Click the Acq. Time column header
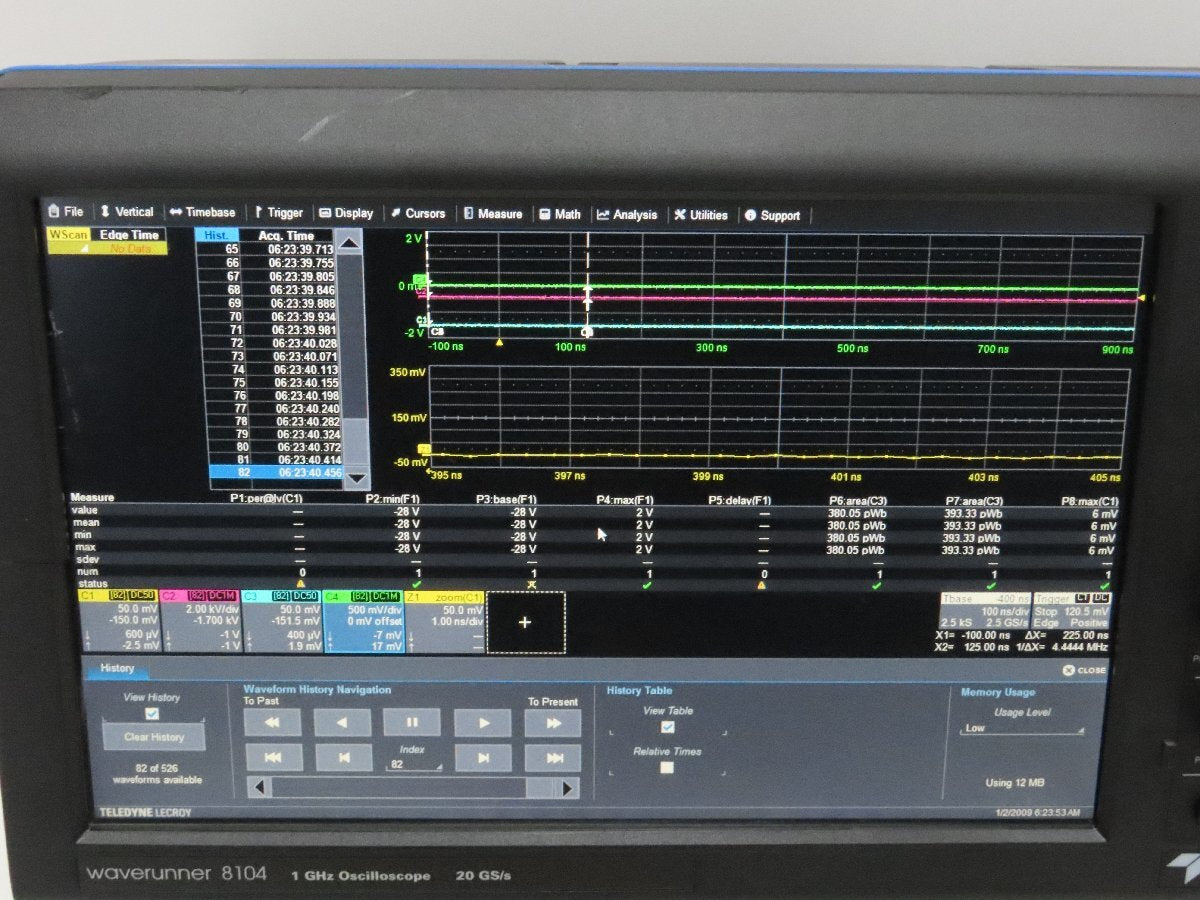 [286, 236]
